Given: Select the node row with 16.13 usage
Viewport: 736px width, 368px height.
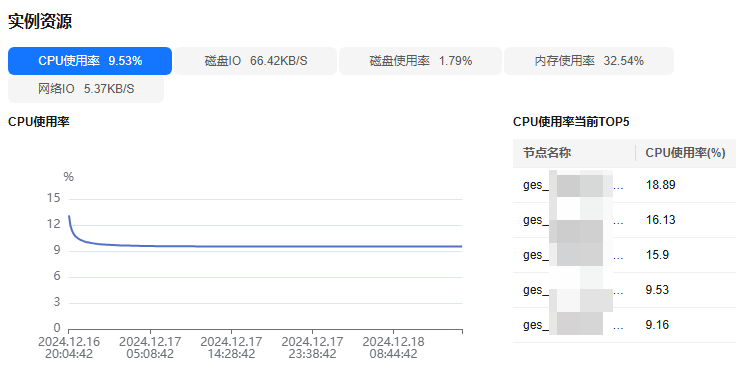Looking at the screenshot, I should tap(624, 220).
